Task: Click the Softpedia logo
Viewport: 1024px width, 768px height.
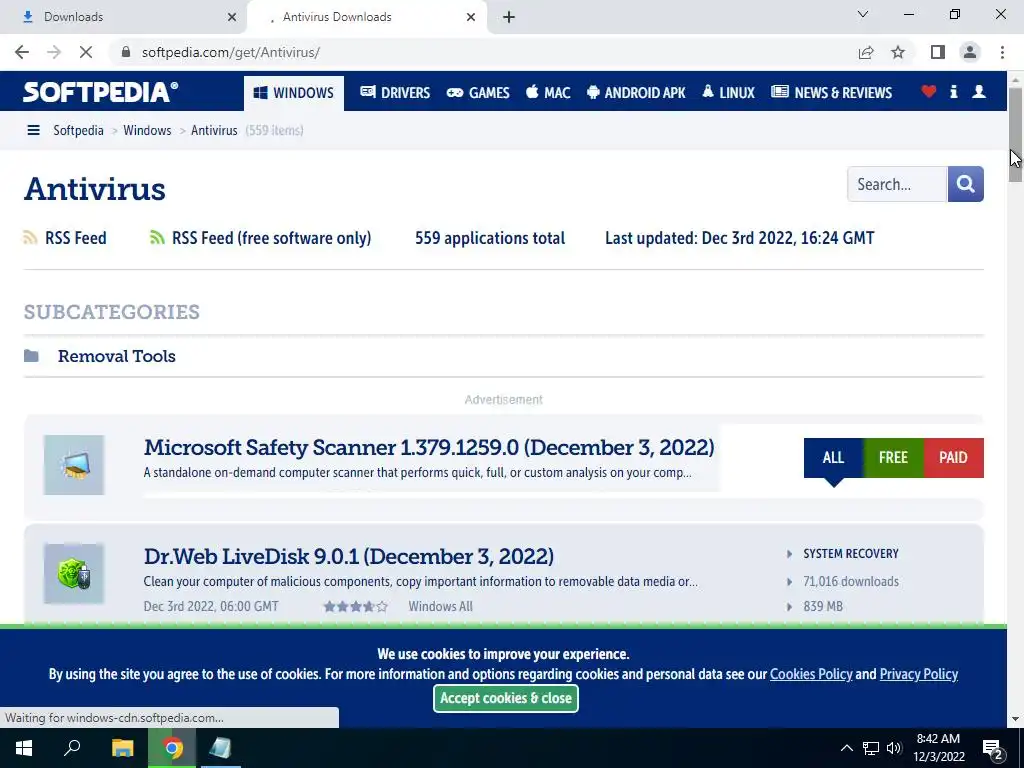Action: point(101,91)
